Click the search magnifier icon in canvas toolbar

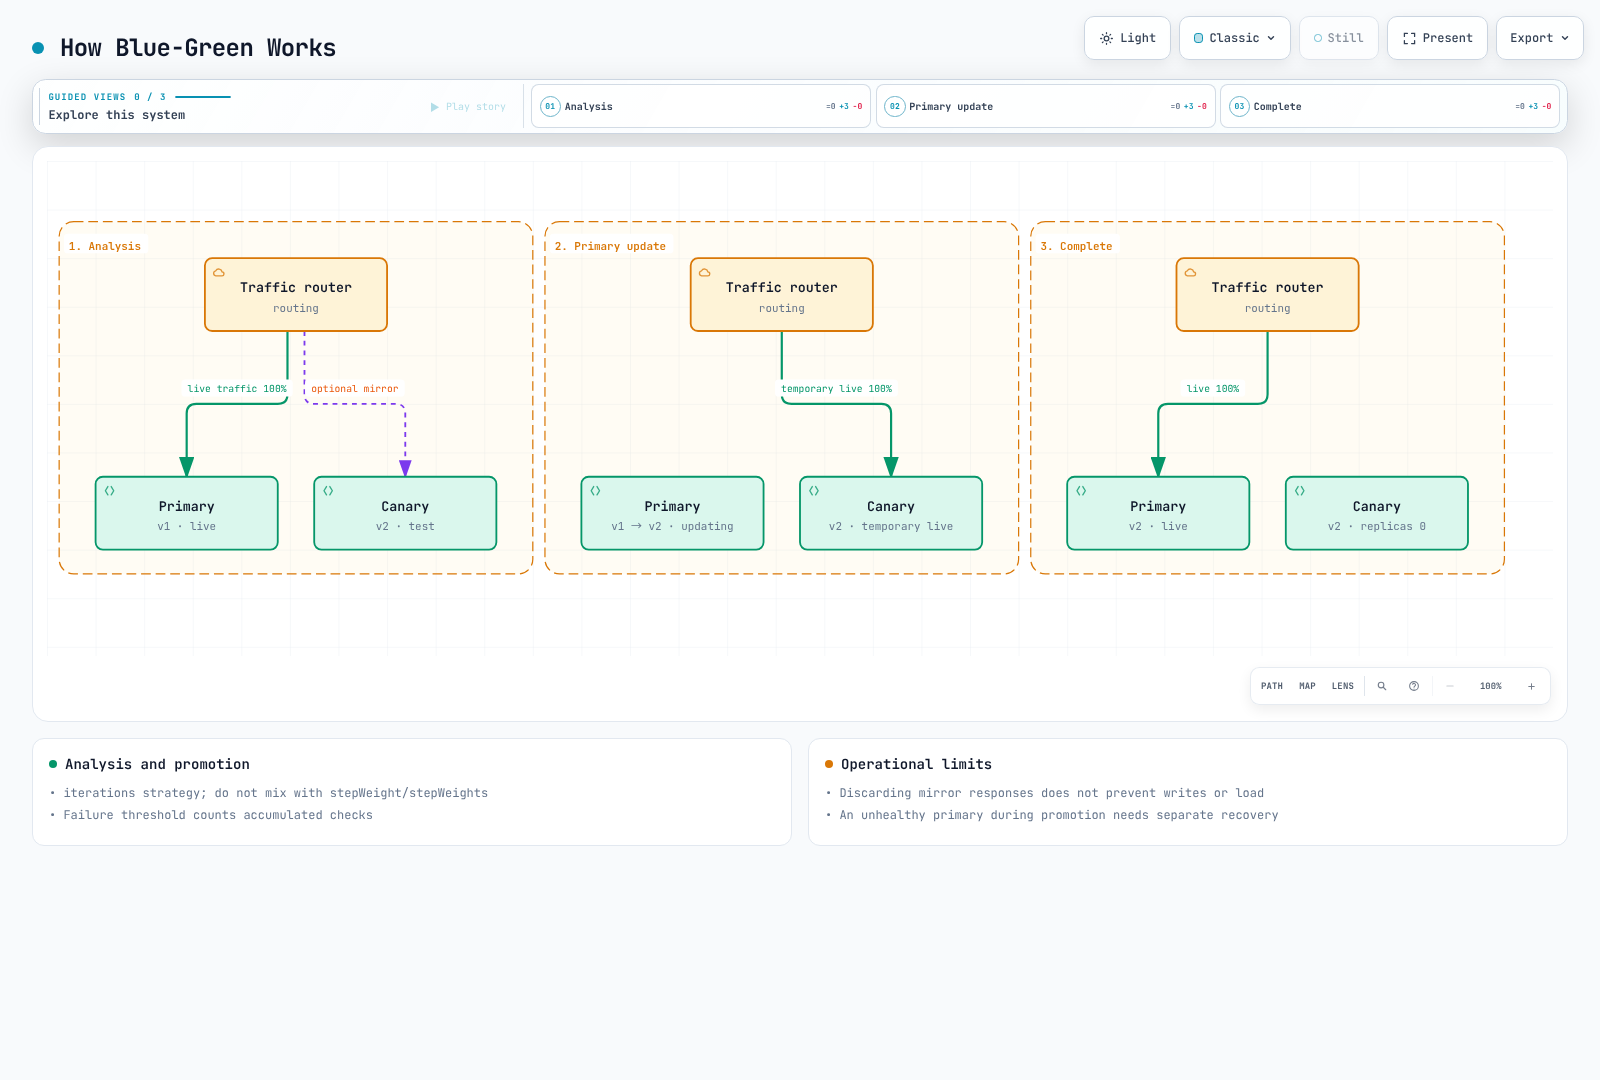[x=1382, y=686]
